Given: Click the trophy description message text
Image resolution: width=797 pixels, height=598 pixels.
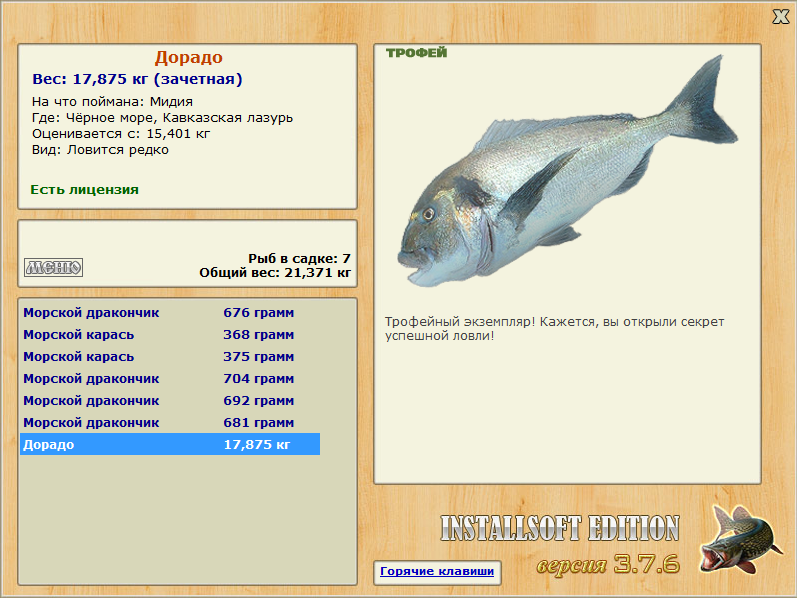Looking at the screenshot, I should 555,328.
